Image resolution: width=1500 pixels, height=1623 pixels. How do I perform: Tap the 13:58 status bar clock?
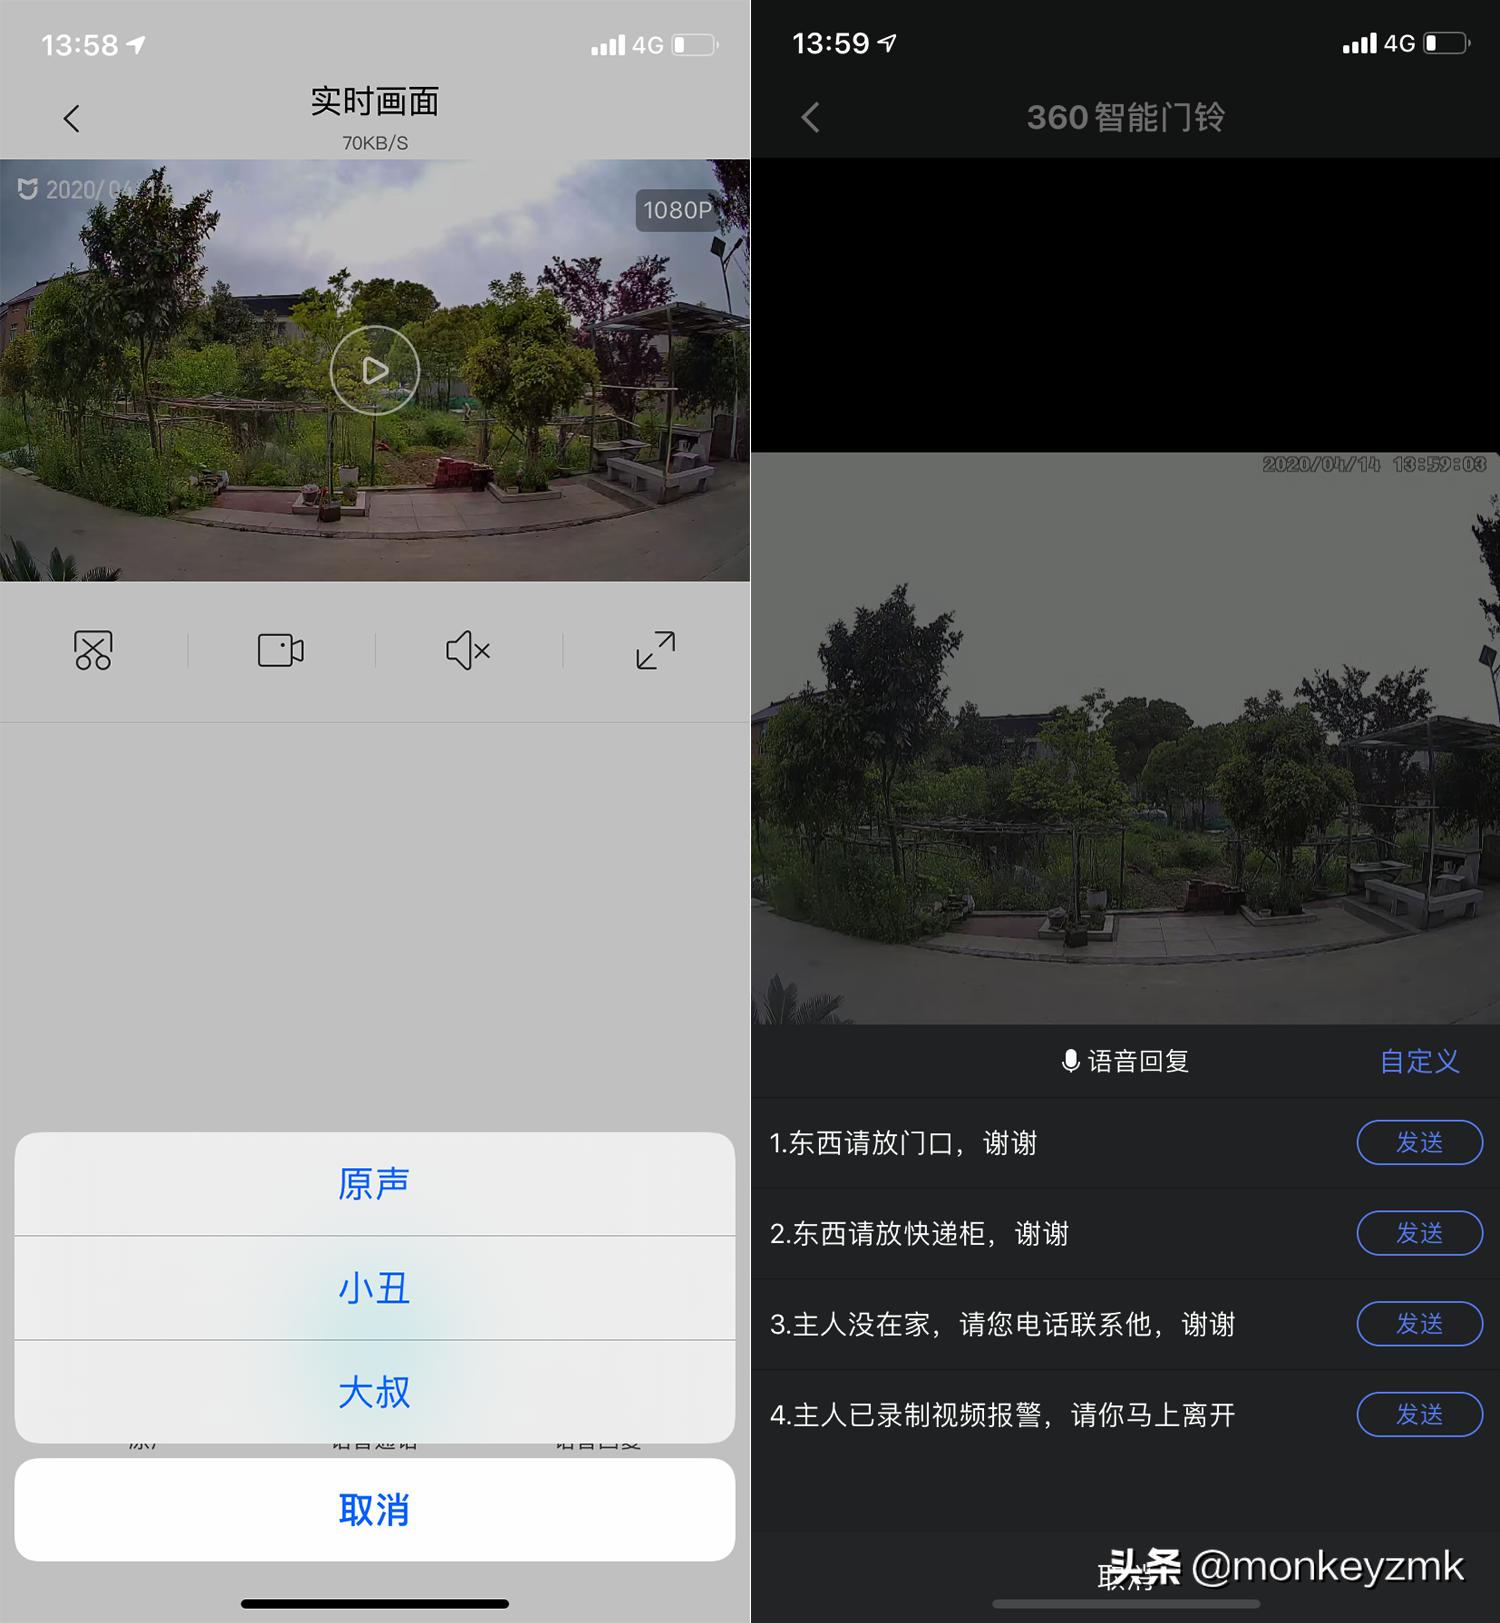coord(80,45)
